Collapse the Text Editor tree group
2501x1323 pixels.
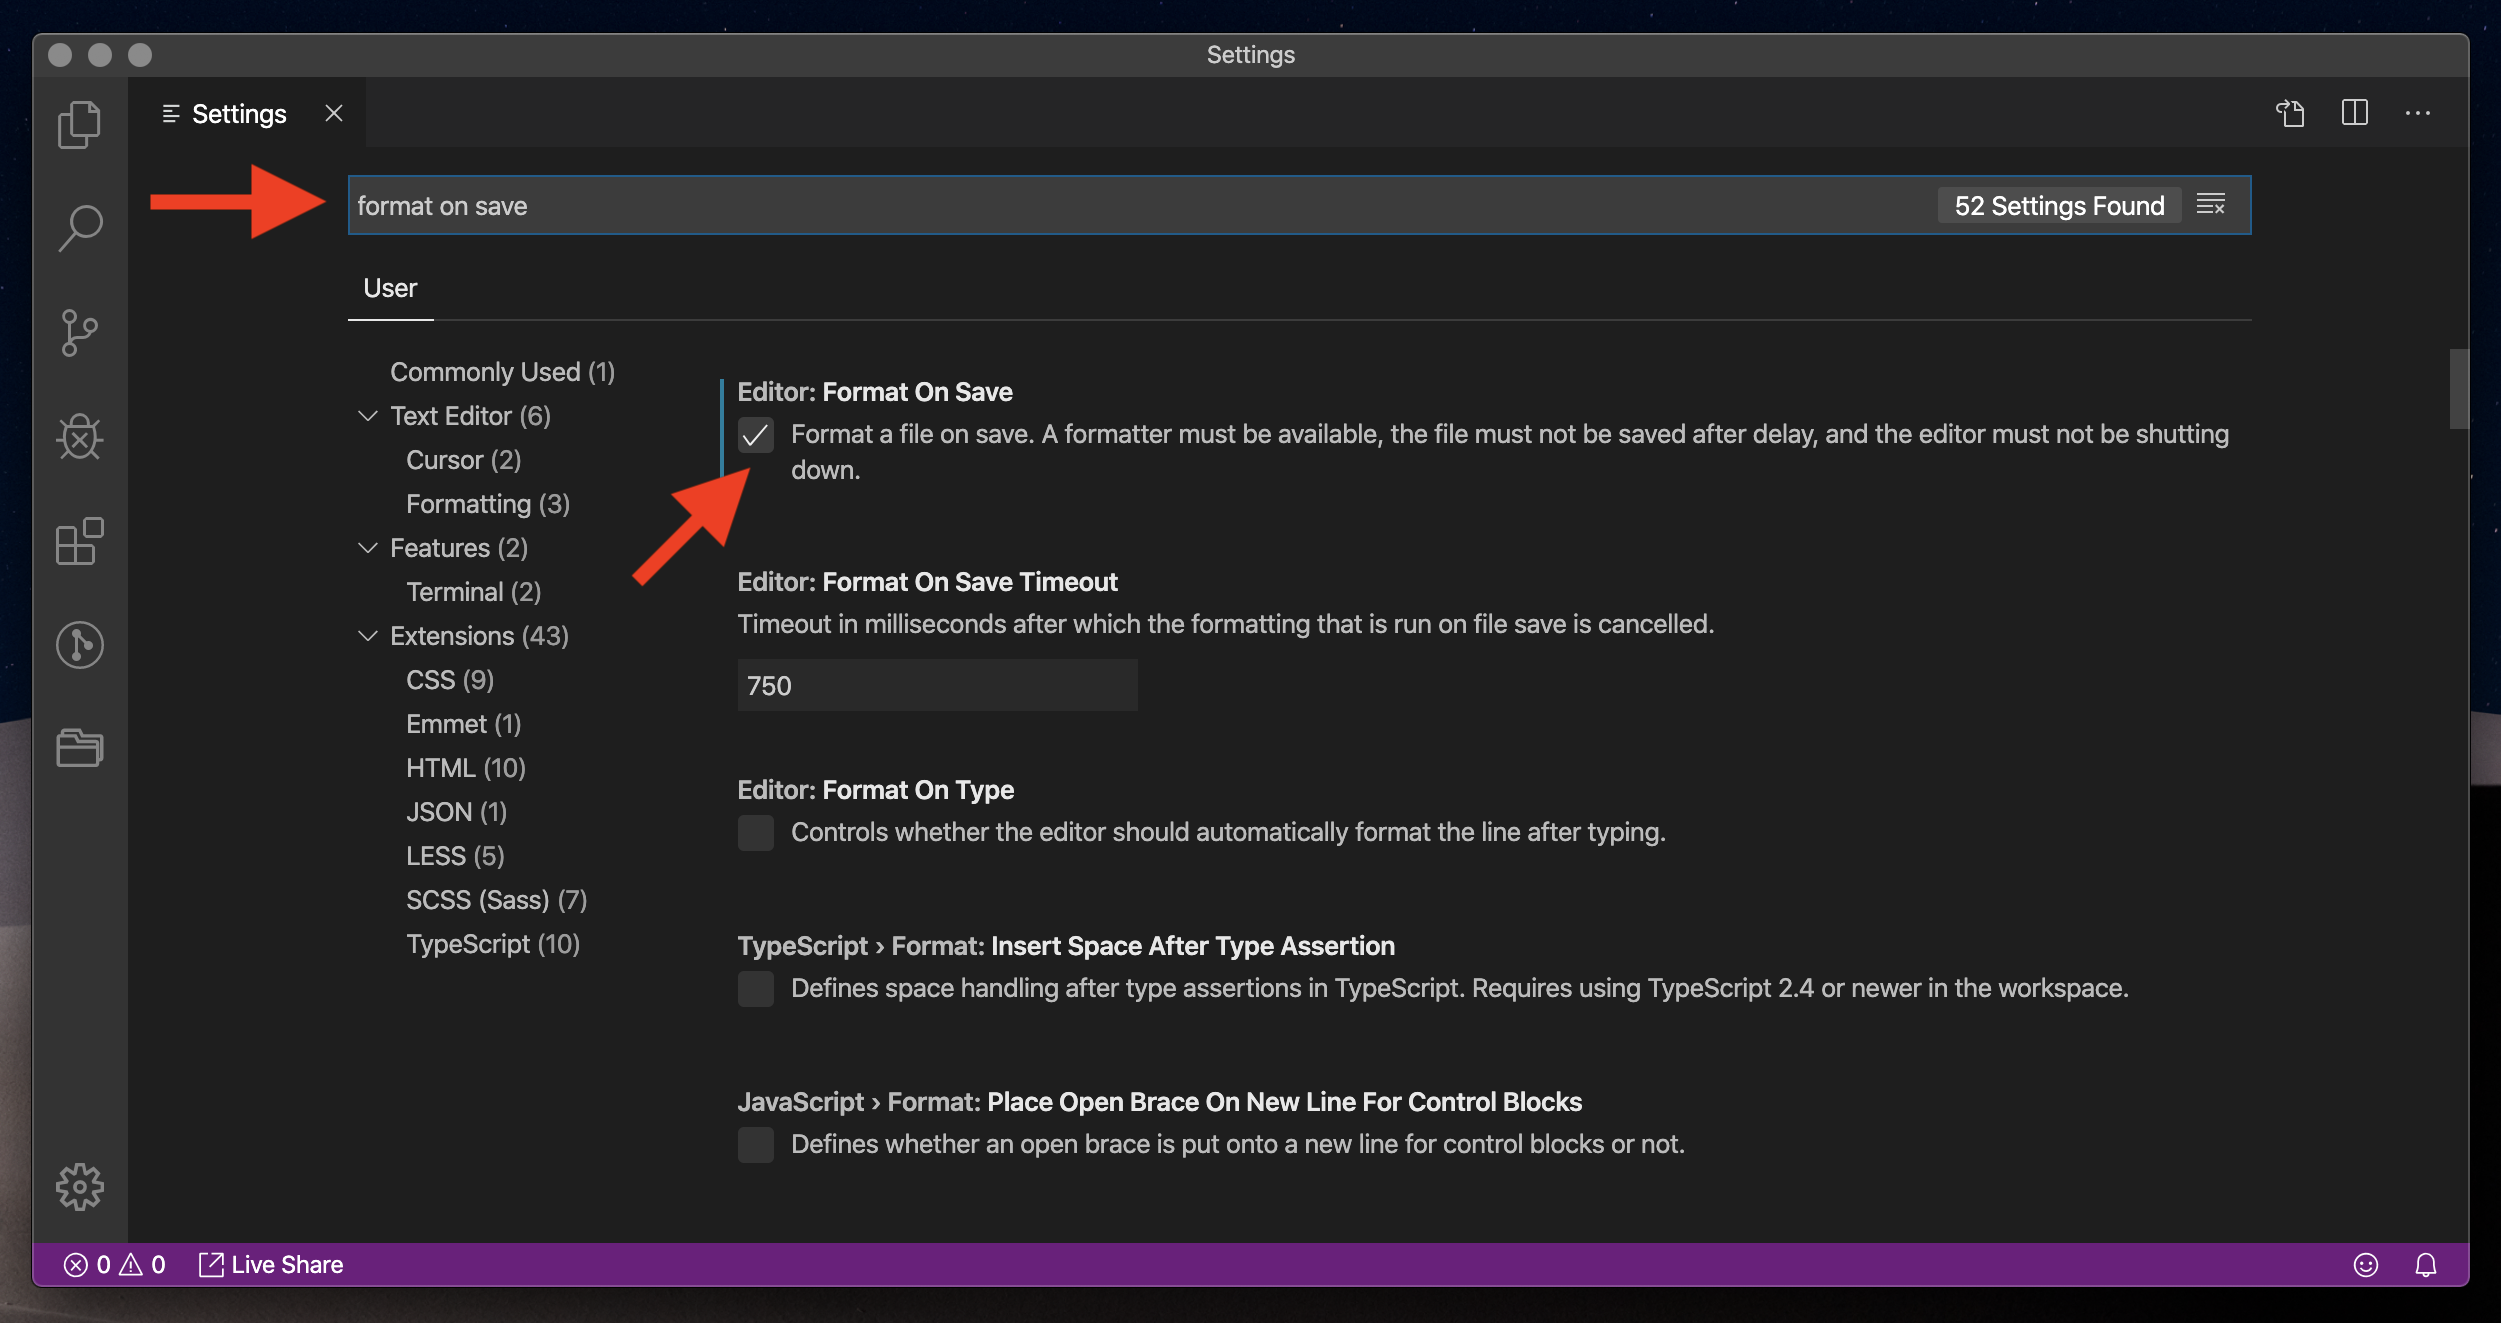point(368,416)
